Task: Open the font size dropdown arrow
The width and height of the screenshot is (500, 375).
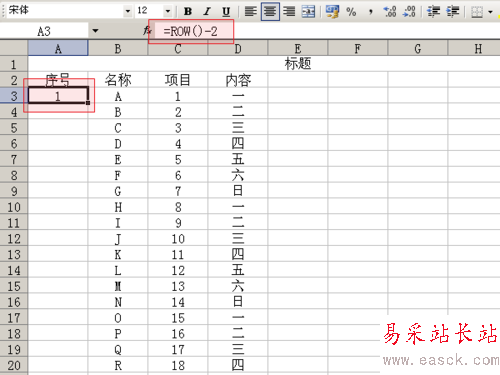Action: [168, 12]
